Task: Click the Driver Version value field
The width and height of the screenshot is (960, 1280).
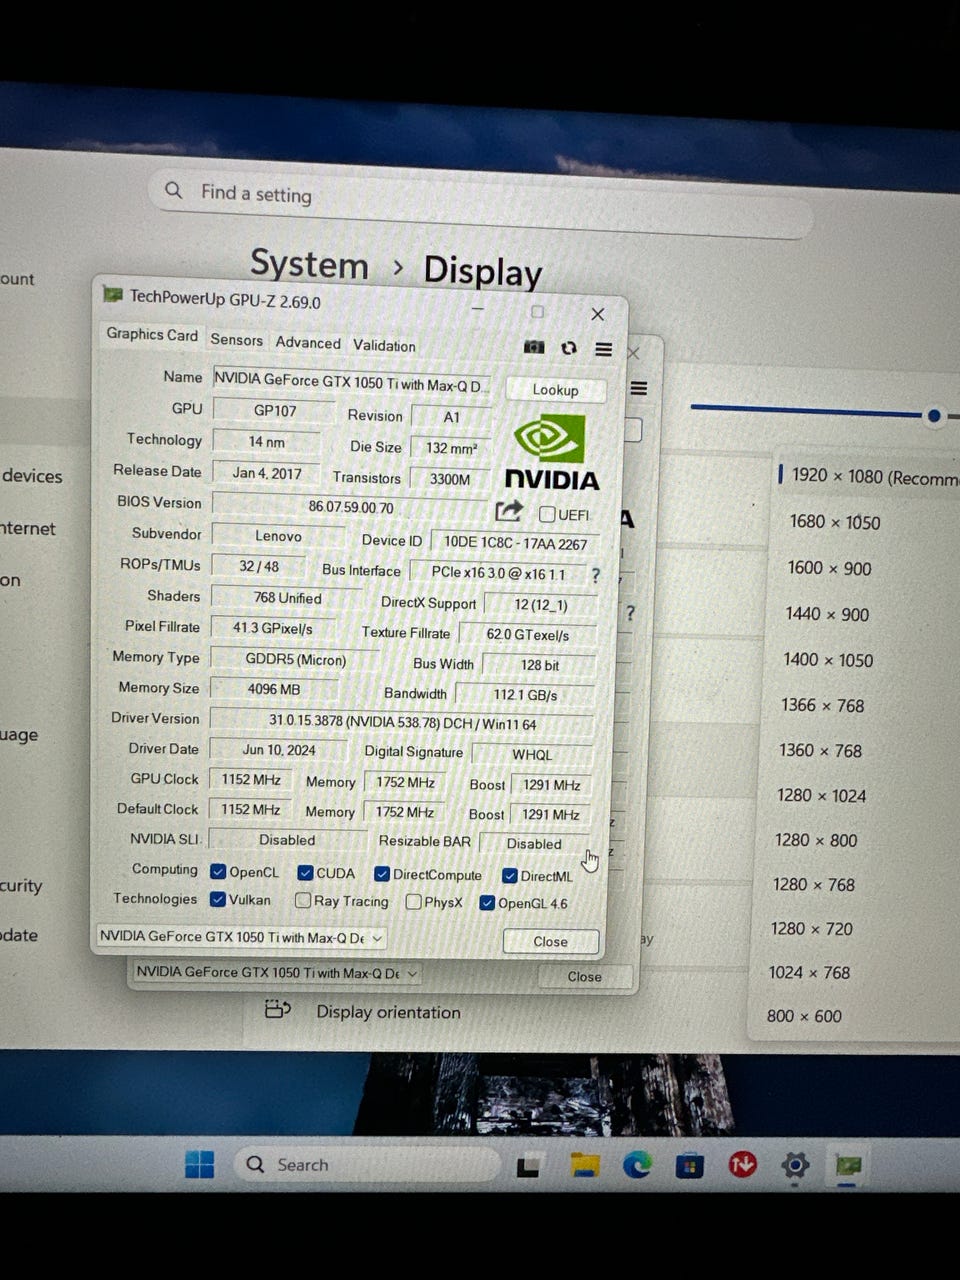Action: [x=402, y=722]
